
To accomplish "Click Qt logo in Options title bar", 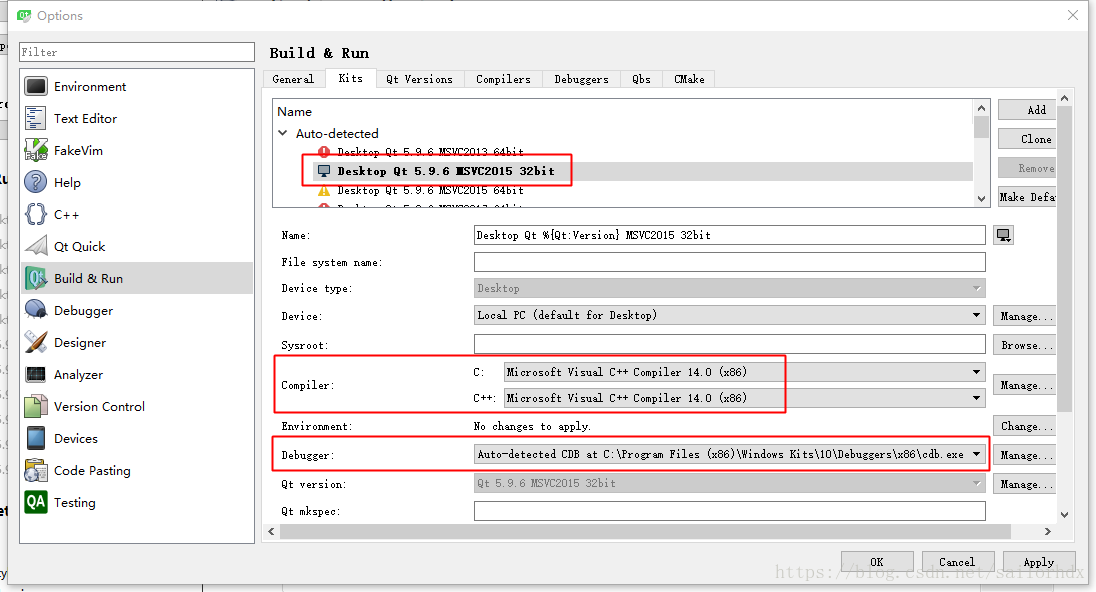I will (x=24, y=15).
